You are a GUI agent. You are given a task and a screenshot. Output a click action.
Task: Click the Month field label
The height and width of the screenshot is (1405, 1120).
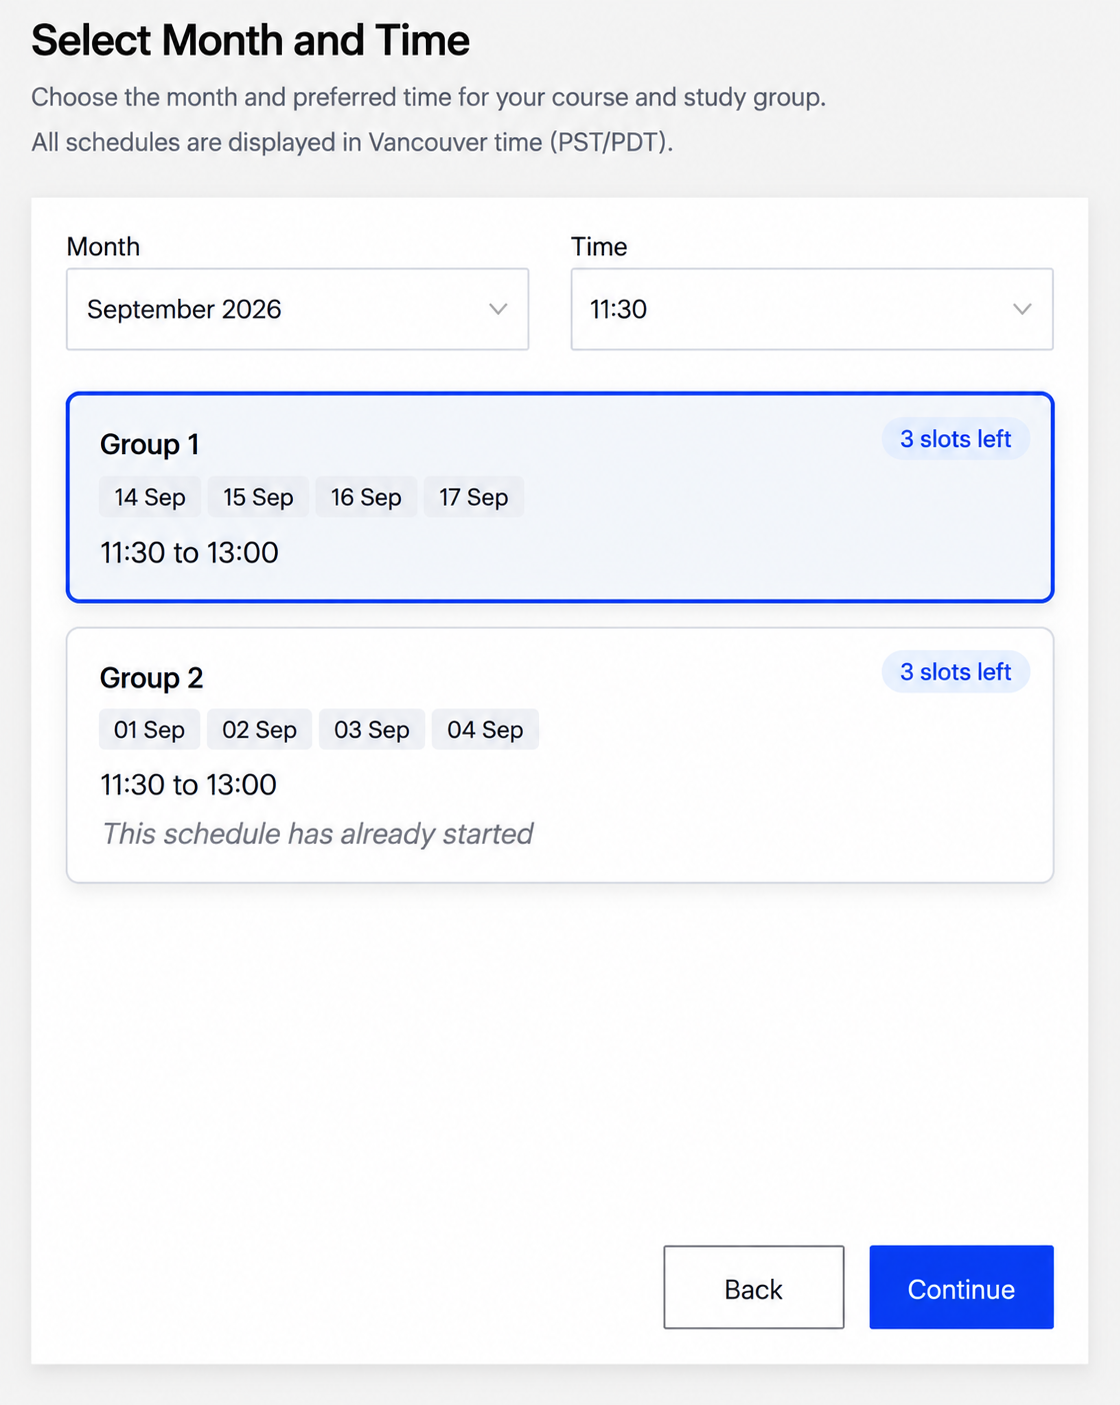pyautogui.click(x=103, y=247)
